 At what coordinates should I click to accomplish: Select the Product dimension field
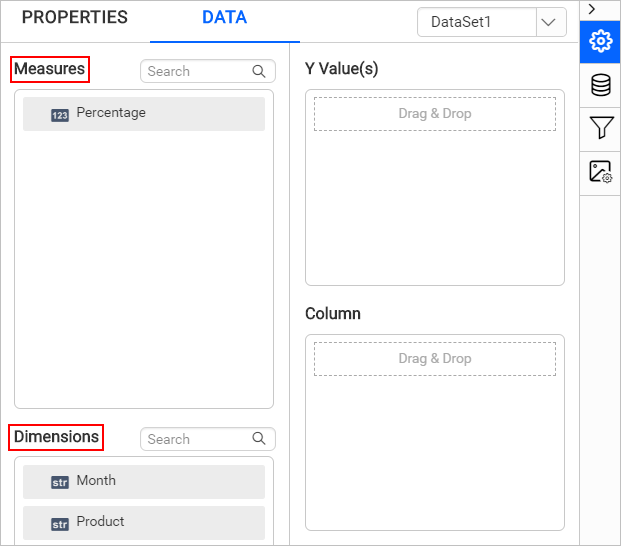144,522
